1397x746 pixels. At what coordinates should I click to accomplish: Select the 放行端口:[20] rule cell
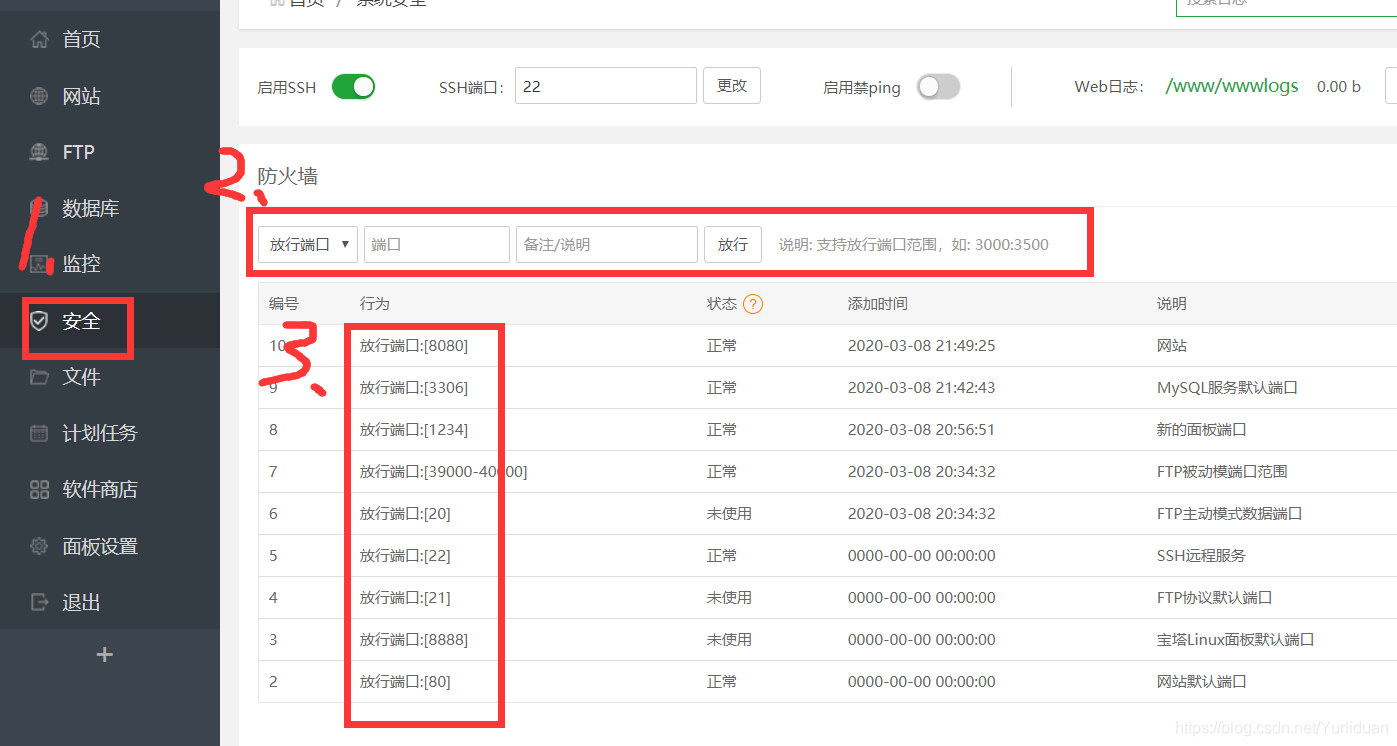click(x=405, y=514)
